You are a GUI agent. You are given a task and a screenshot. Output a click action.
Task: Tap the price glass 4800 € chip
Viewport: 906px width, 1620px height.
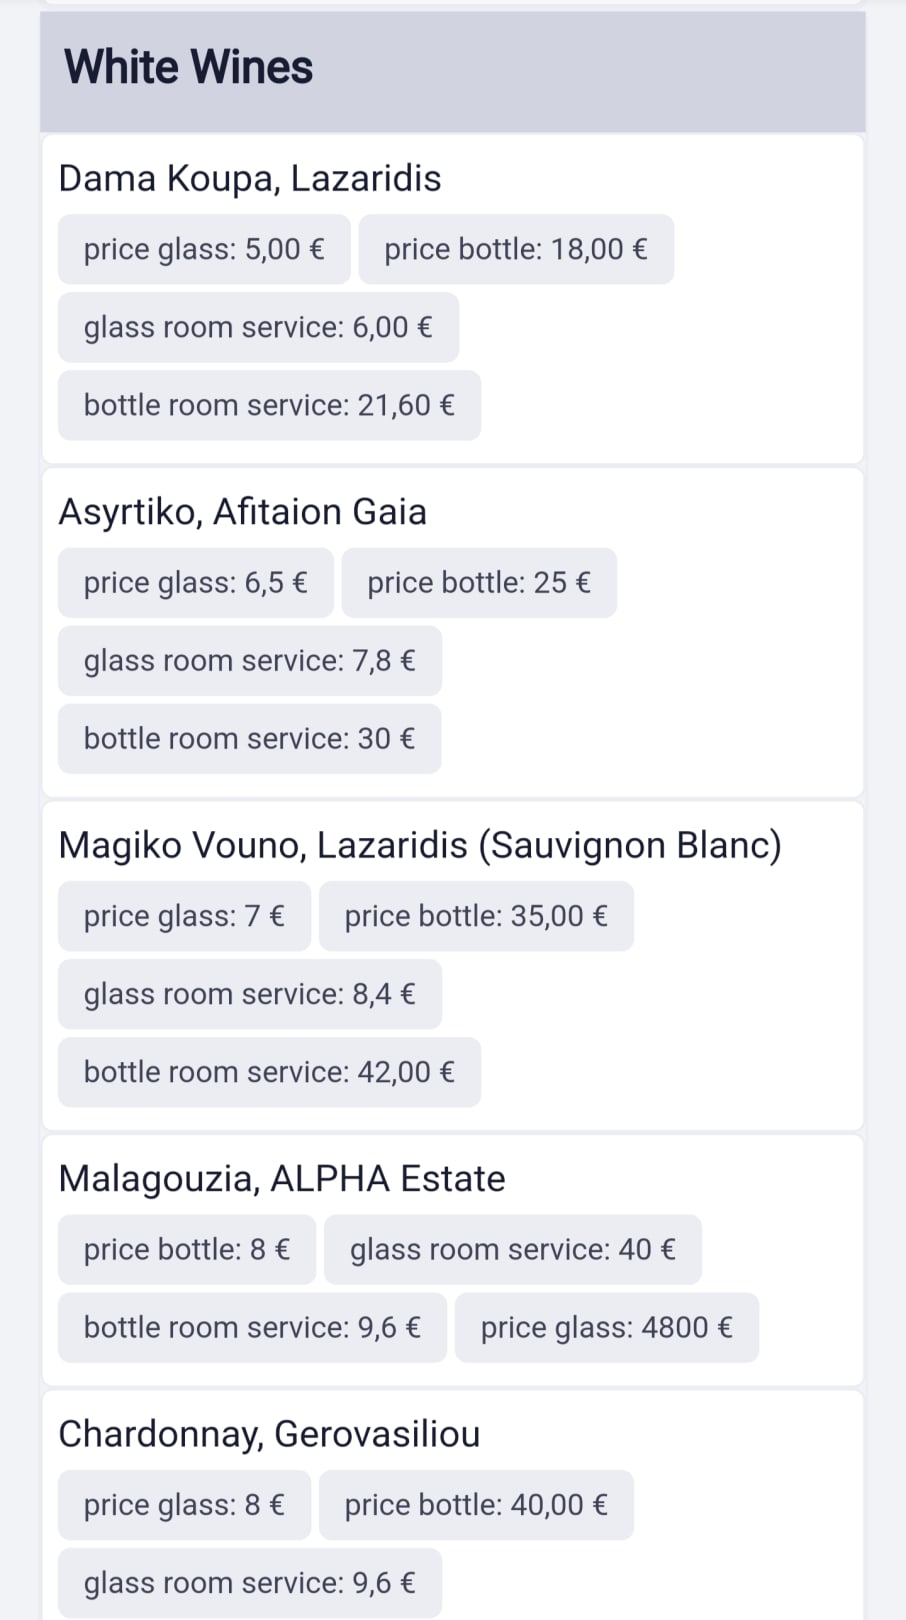click(606, 1328)
